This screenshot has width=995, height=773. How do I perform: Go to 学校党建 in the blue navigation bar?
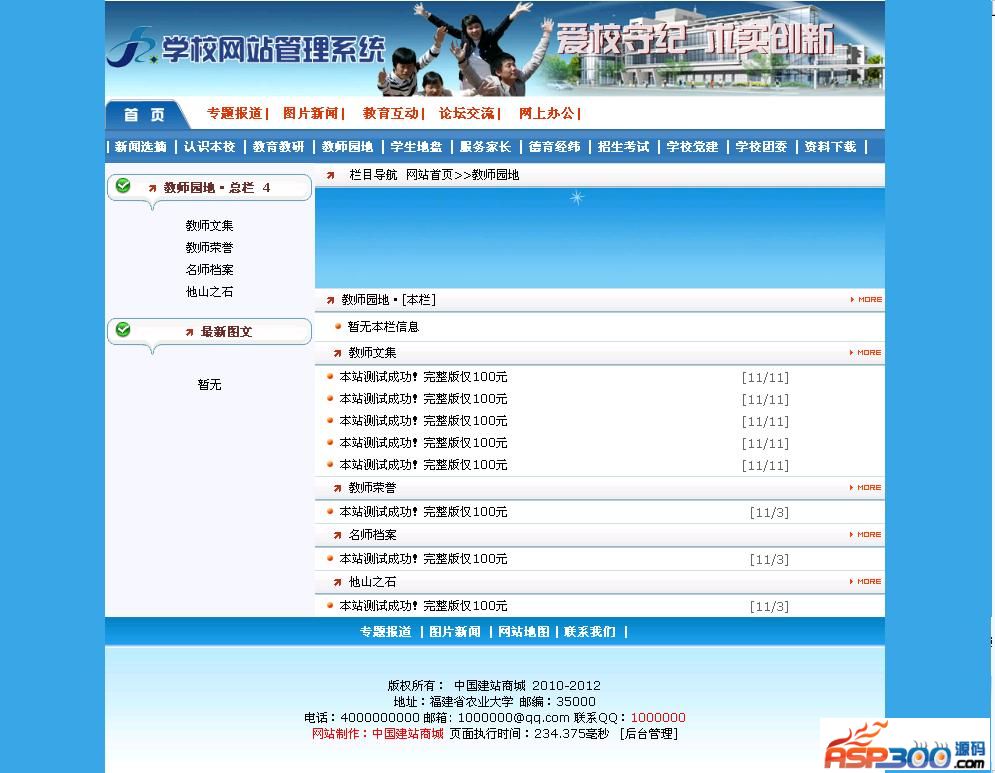692,147
